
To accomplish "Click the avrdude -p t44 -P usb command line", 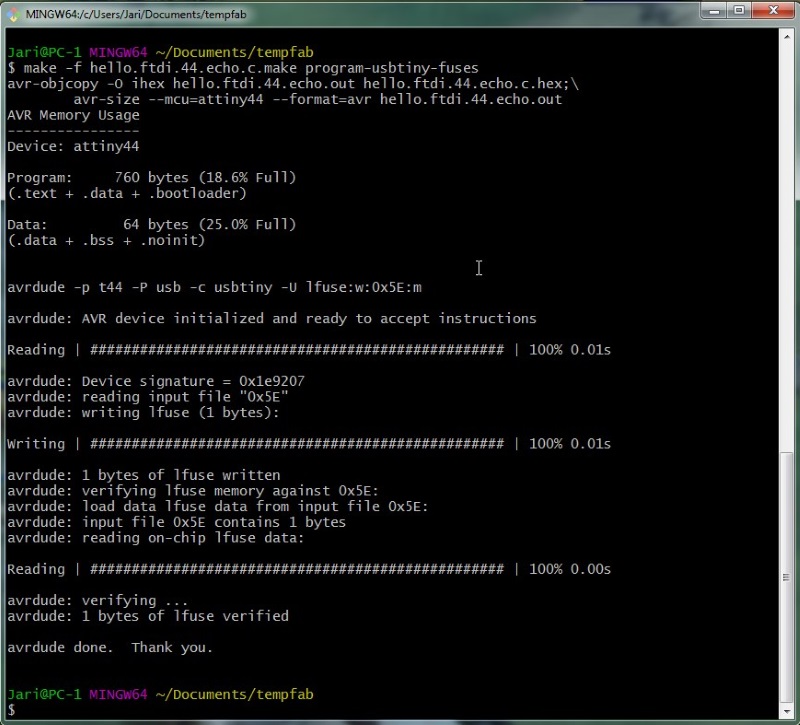I will tap(214, 287).
